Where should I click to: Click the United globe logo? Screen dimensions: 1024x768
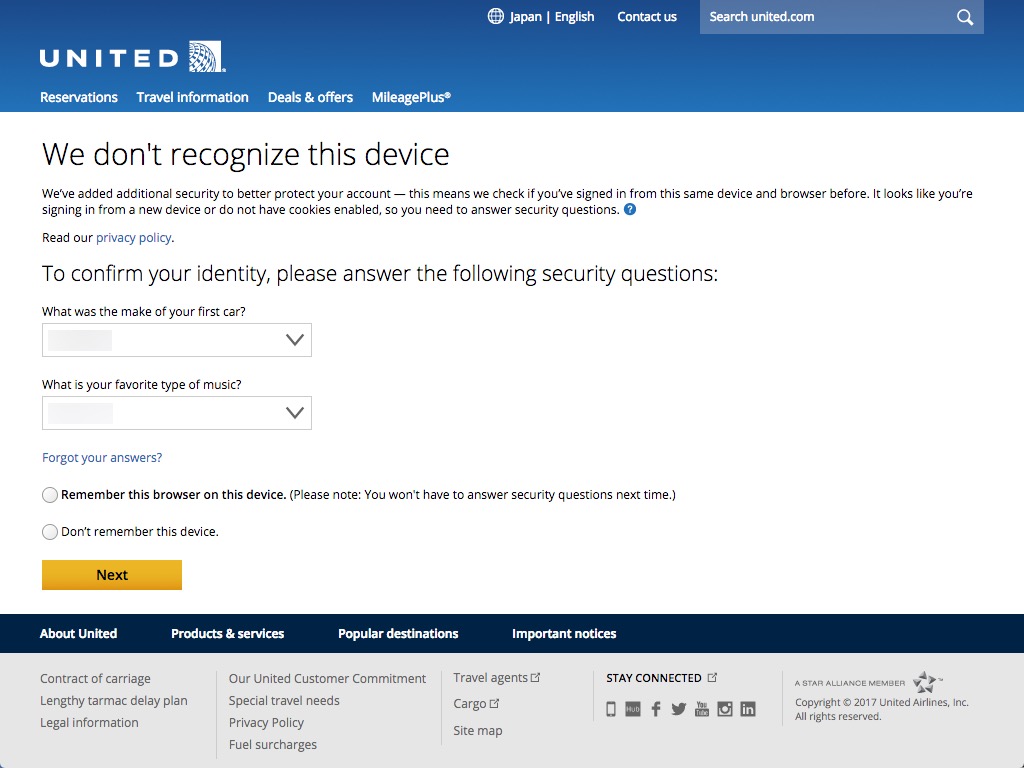click(203, 57)
